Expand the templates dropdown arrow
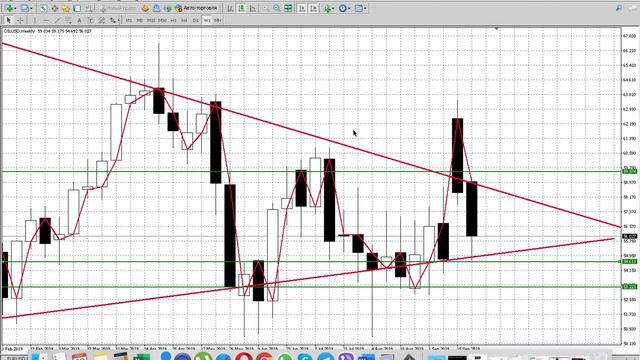 365,8
